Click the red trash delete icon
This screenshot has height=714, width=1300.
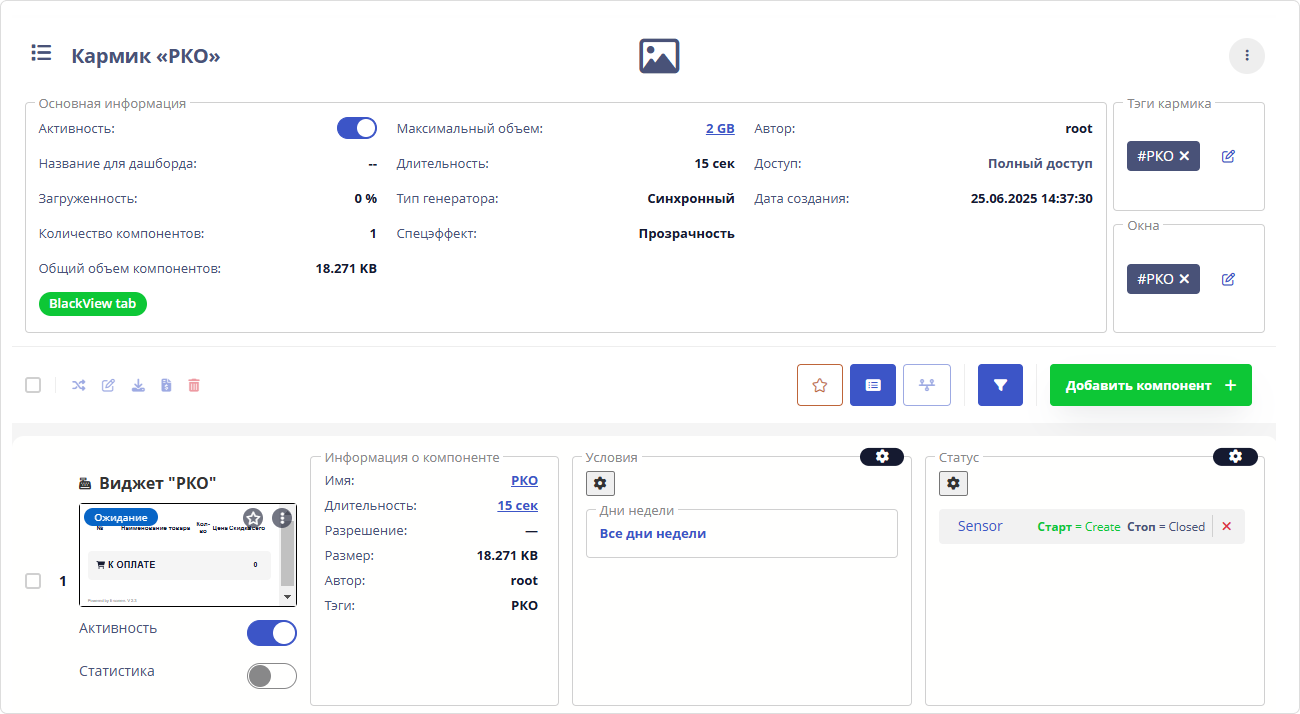click(x=194, y=385)
